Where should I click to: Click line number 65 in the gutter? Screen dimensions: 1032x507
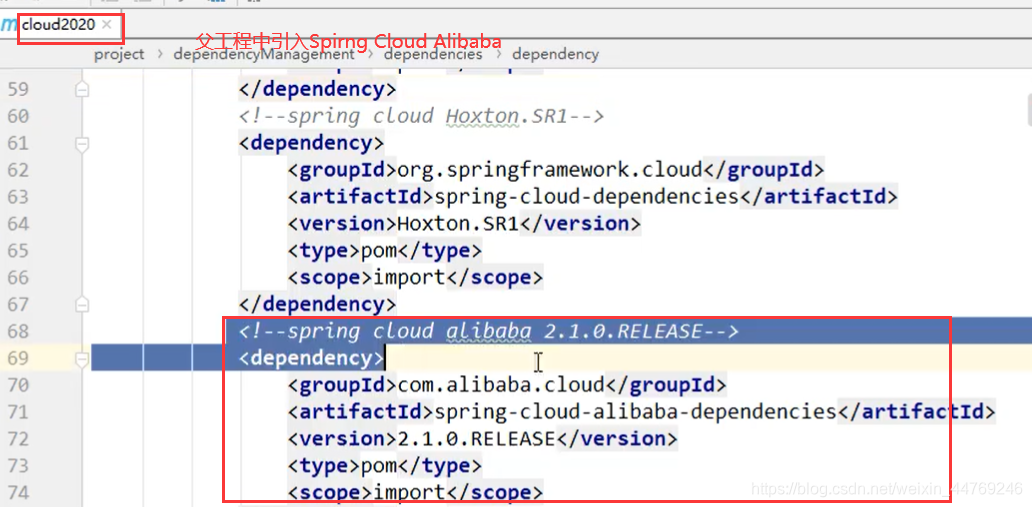[x=17, y=251]
